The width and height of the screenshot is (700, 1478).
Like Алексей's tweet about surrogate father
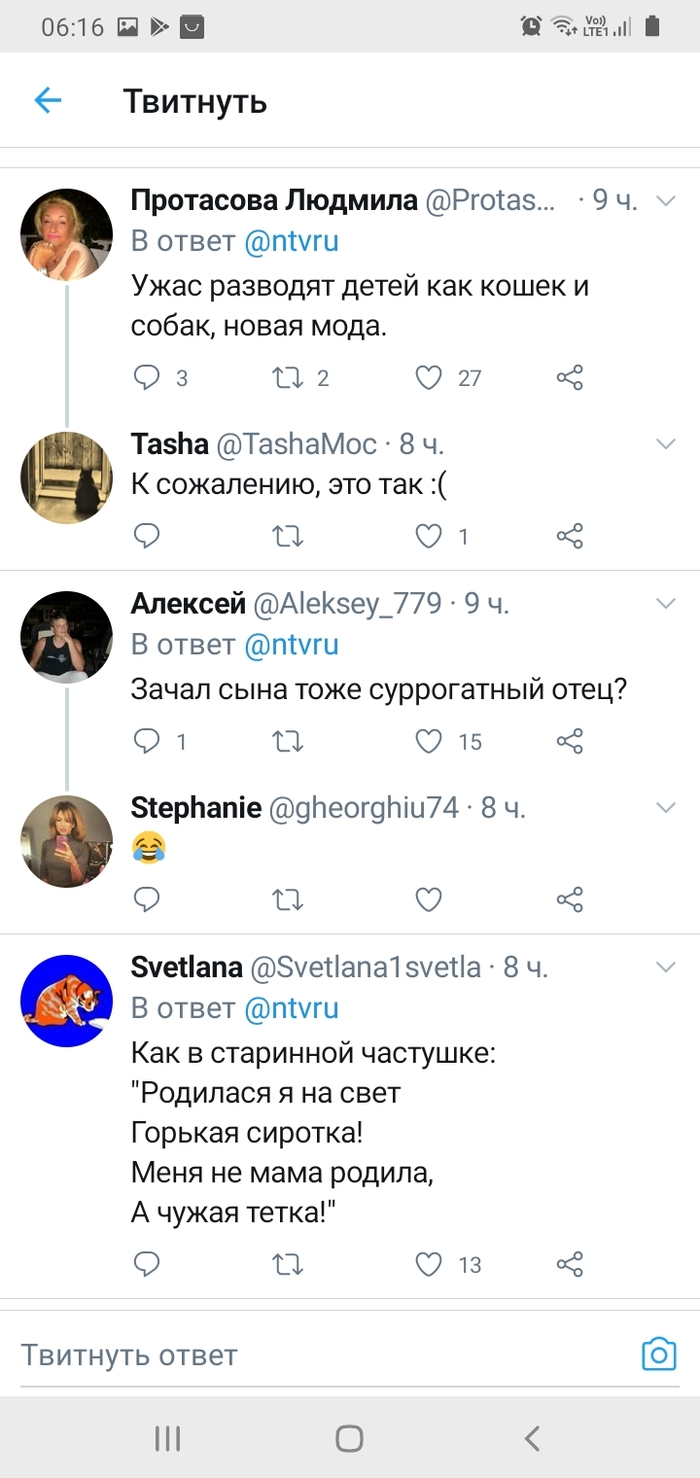pyautogui.click(x=429, y=741)
